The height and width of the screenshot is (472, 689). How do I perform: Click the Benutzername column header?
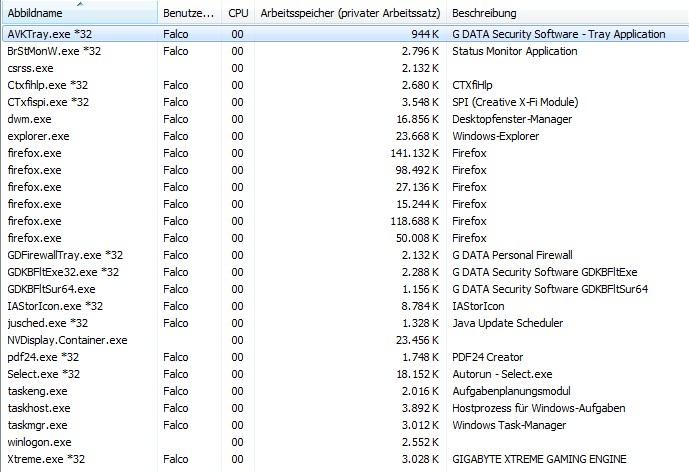pos(188,14)
